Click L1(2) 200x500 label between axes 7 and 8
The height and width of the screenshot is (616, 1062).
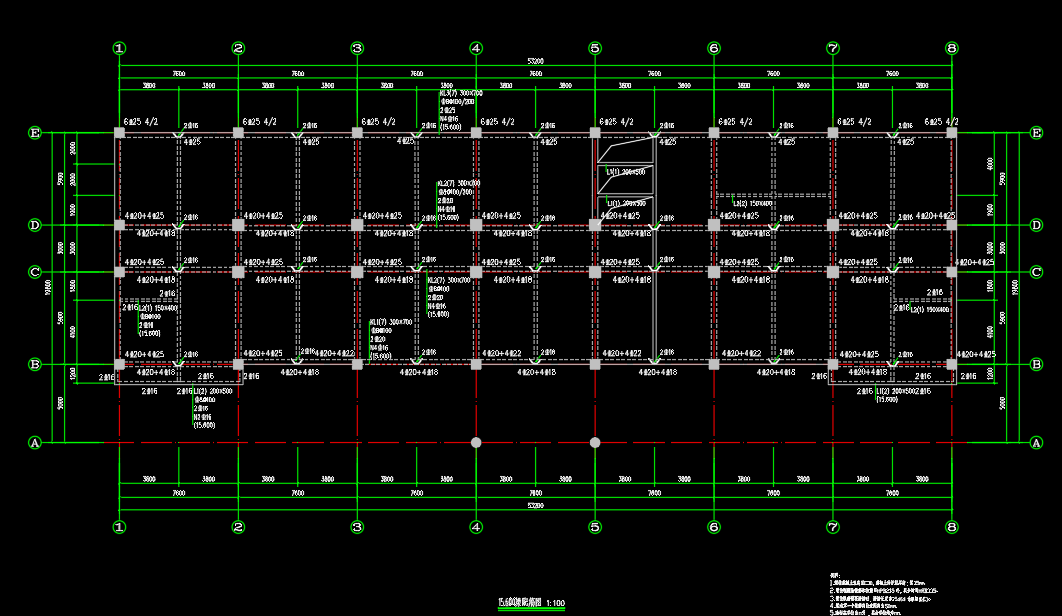pyautogui.click(x=895, y=391)
